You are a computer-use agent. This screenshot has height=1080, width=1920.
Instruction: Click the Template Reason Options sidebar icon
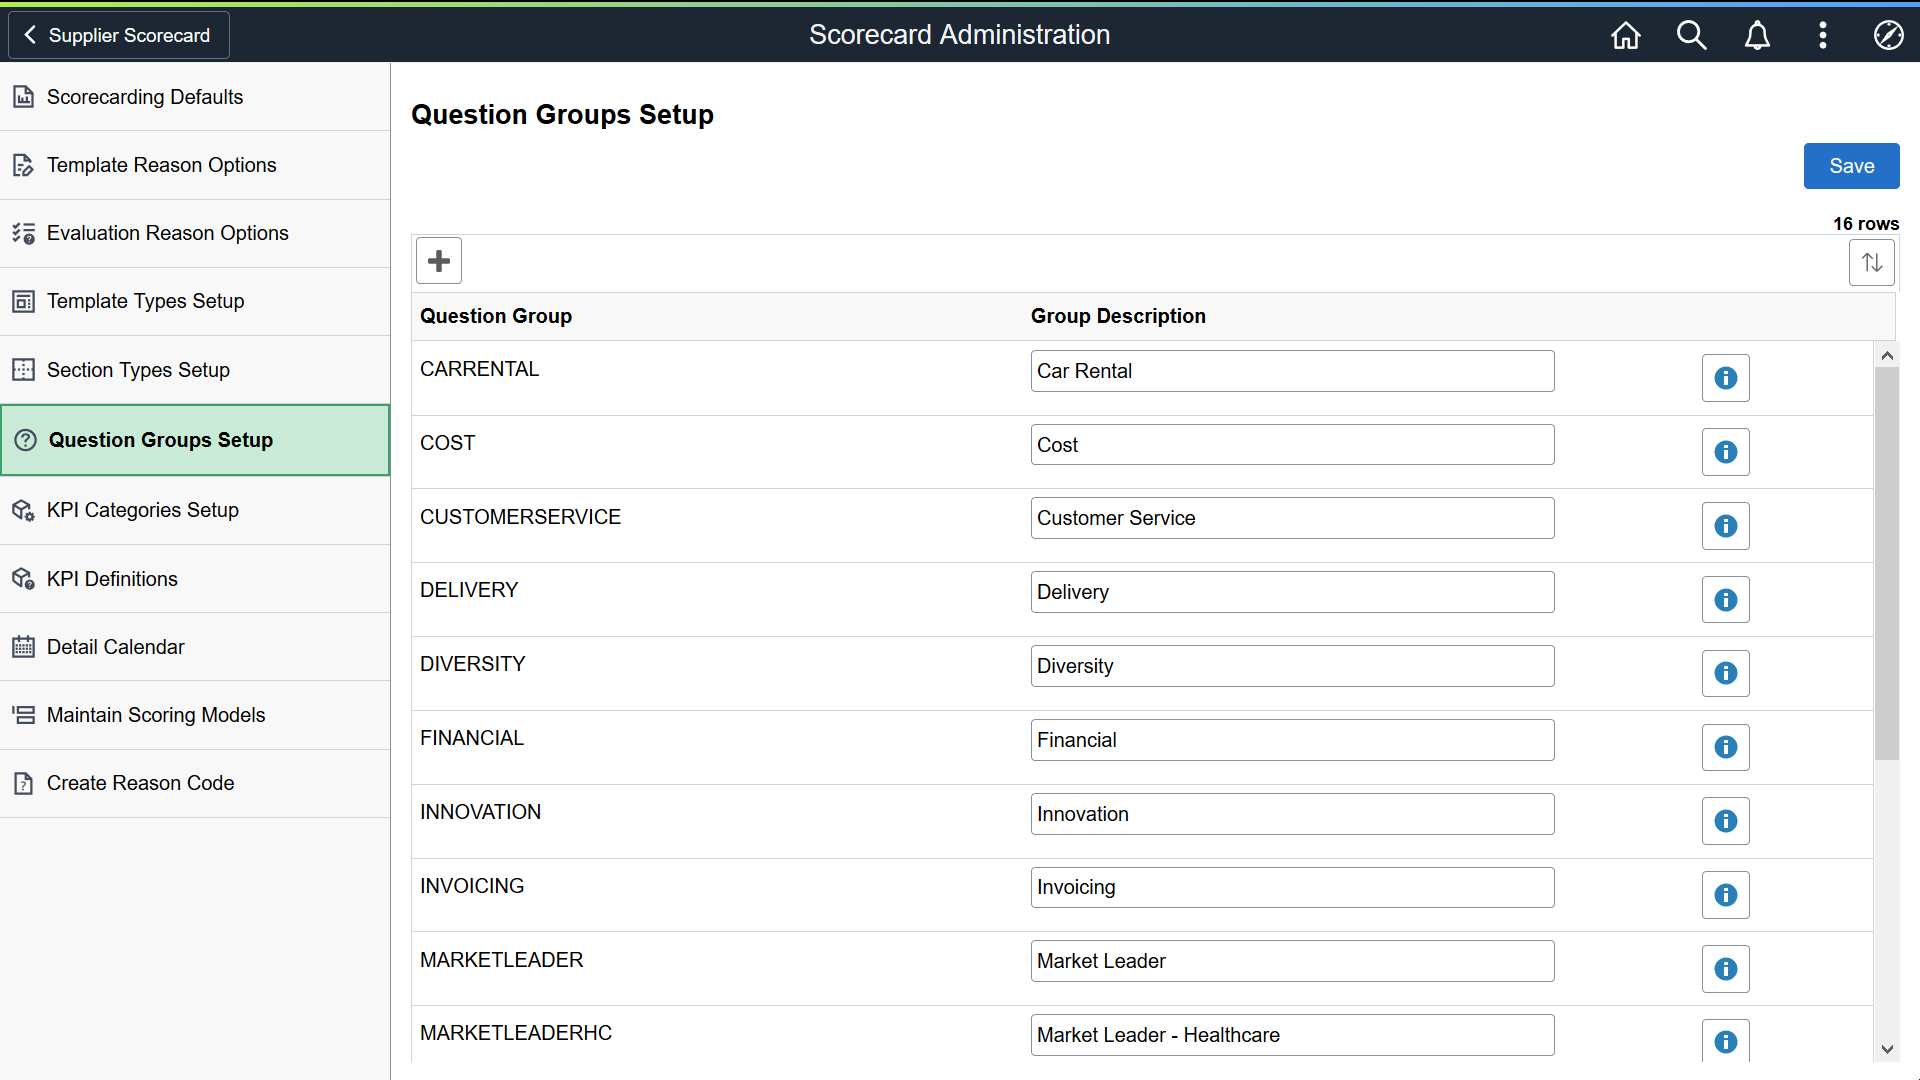pyautogui.click(x=24, y=165)
